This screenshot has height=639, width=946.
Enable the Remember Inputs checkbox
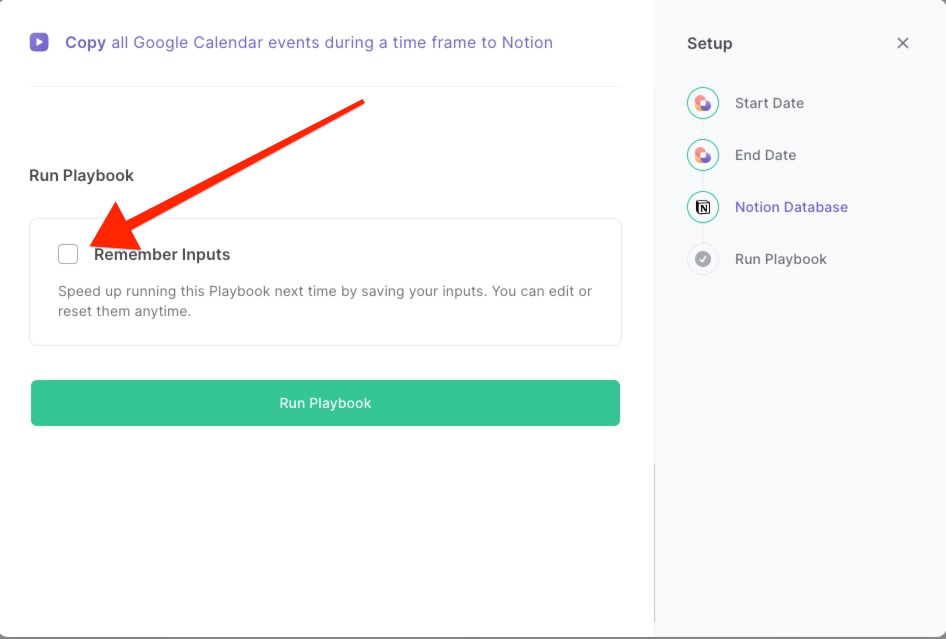click(x=68, y=254)
